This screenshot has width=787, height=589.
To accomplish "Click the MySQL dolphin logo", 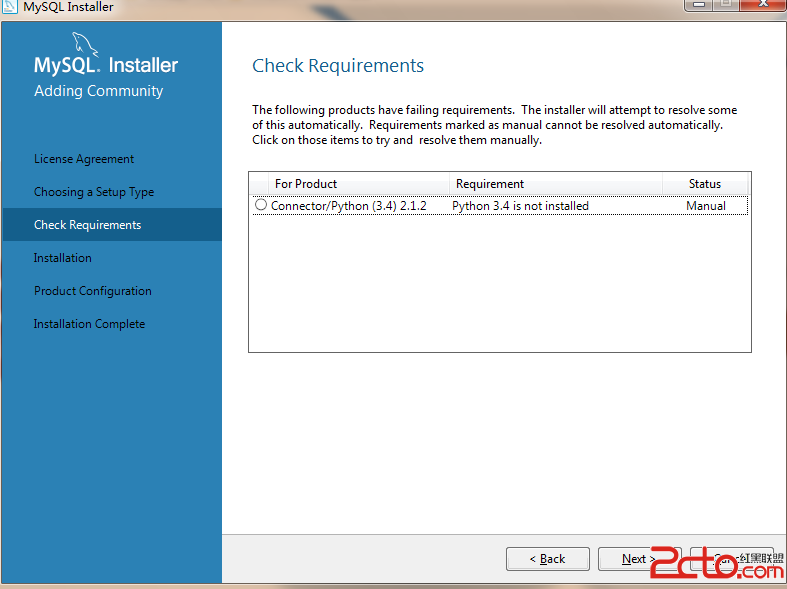I will tap(84, 45).
